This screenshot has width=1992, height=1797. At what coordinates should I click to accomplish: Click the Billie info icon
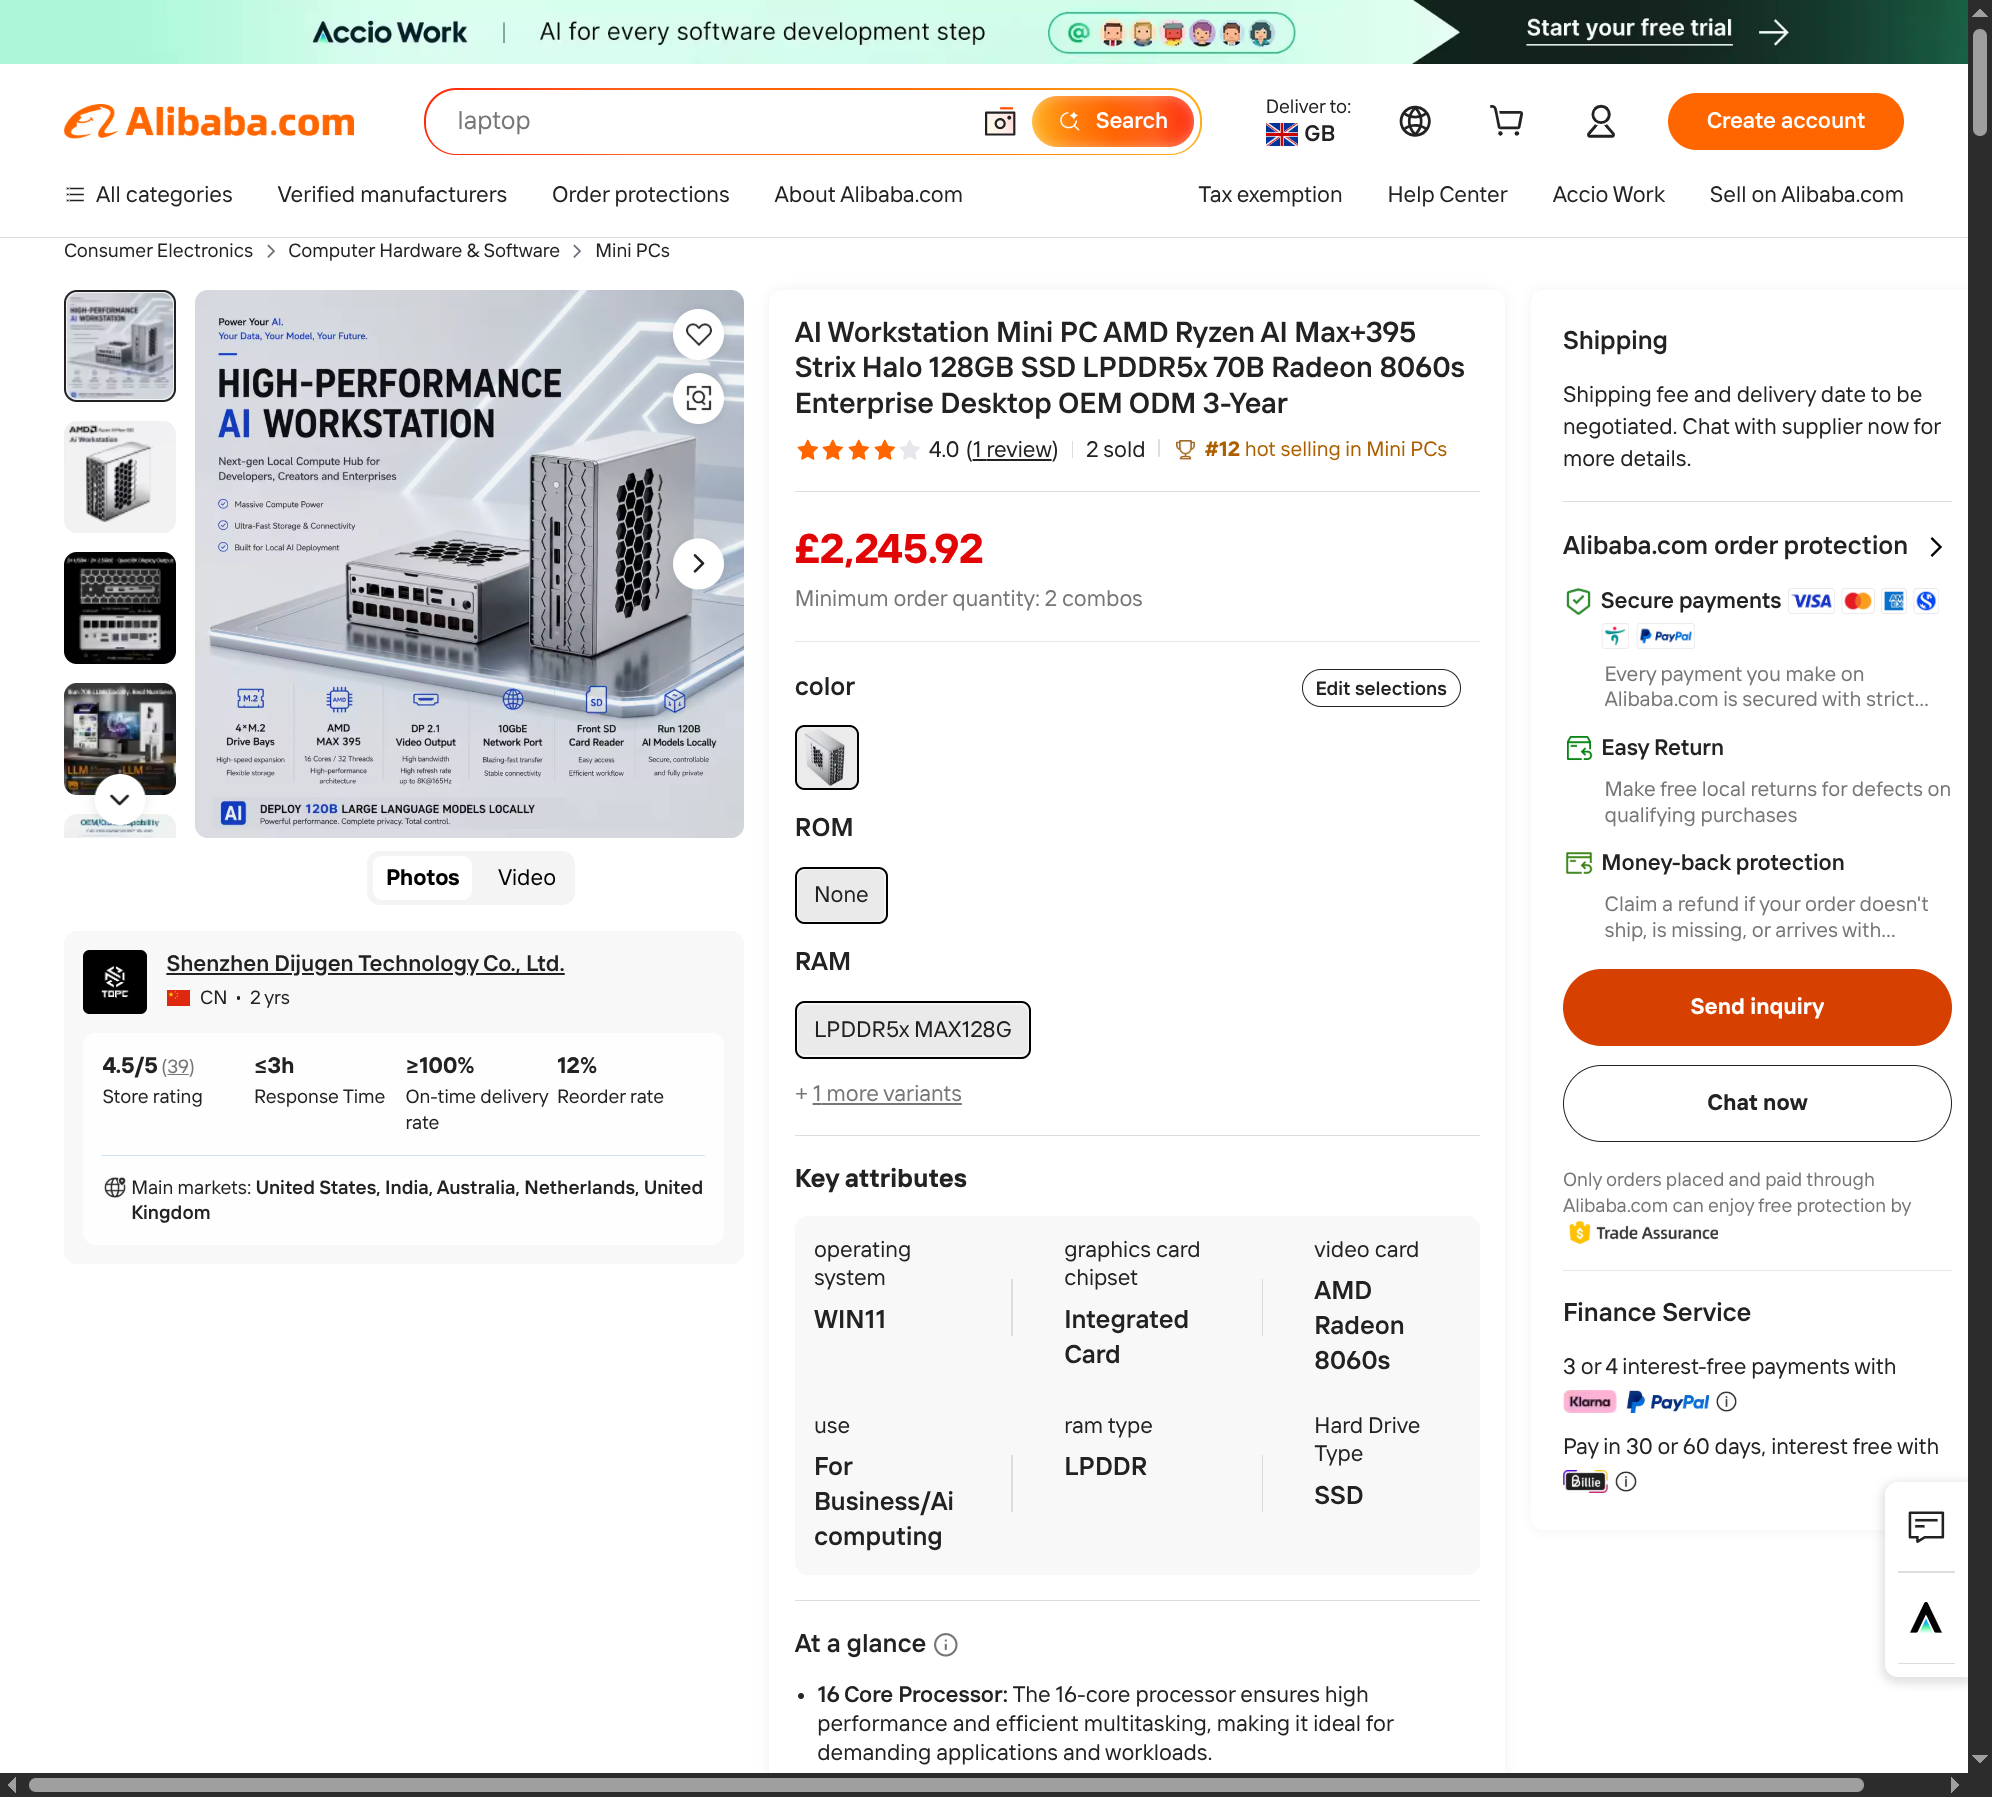(x=1626, y=1482)
